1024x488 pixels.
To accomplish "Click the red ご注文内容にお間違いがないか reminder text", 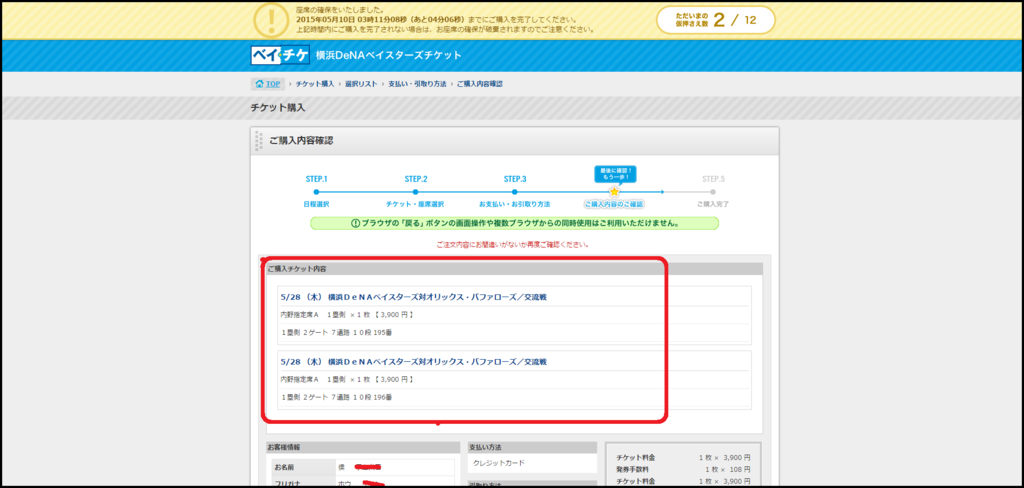I will click(x=513, y=244).
